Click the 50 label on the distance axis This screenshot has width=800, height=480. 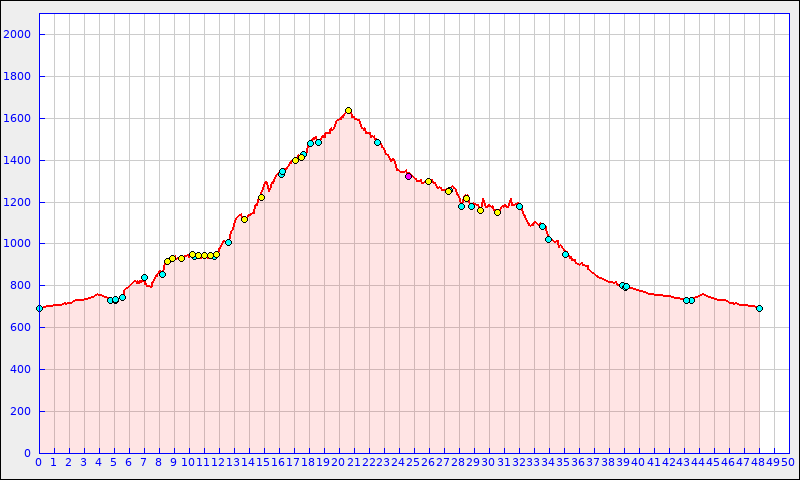[x=787, y=462]
